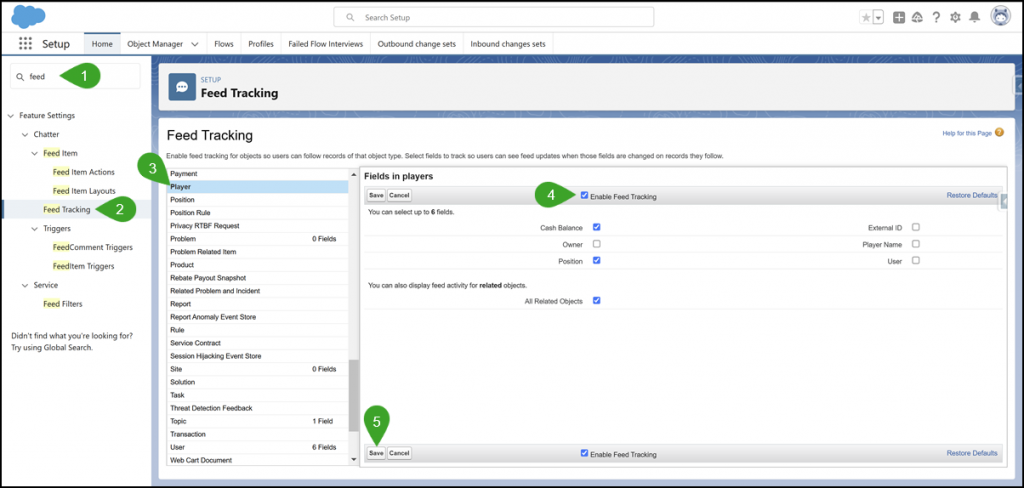Open the favorites list dropdown arrow
The width and height of the screenshot is (1024, 488).
click(878, 18)
